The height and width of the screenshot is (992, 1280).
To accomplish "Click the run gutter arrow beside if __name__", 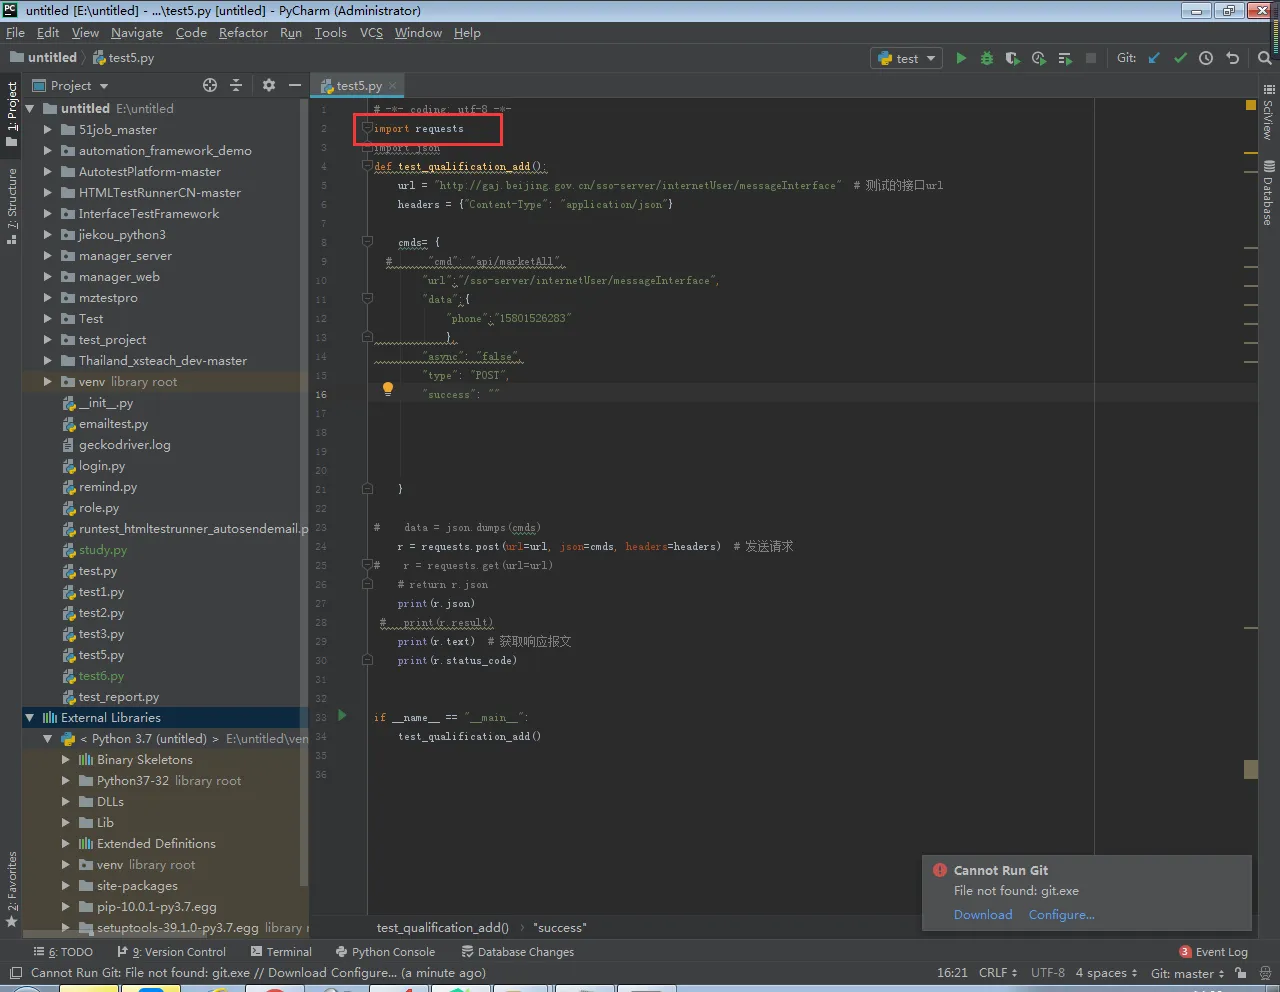I will tap(342, 715).
